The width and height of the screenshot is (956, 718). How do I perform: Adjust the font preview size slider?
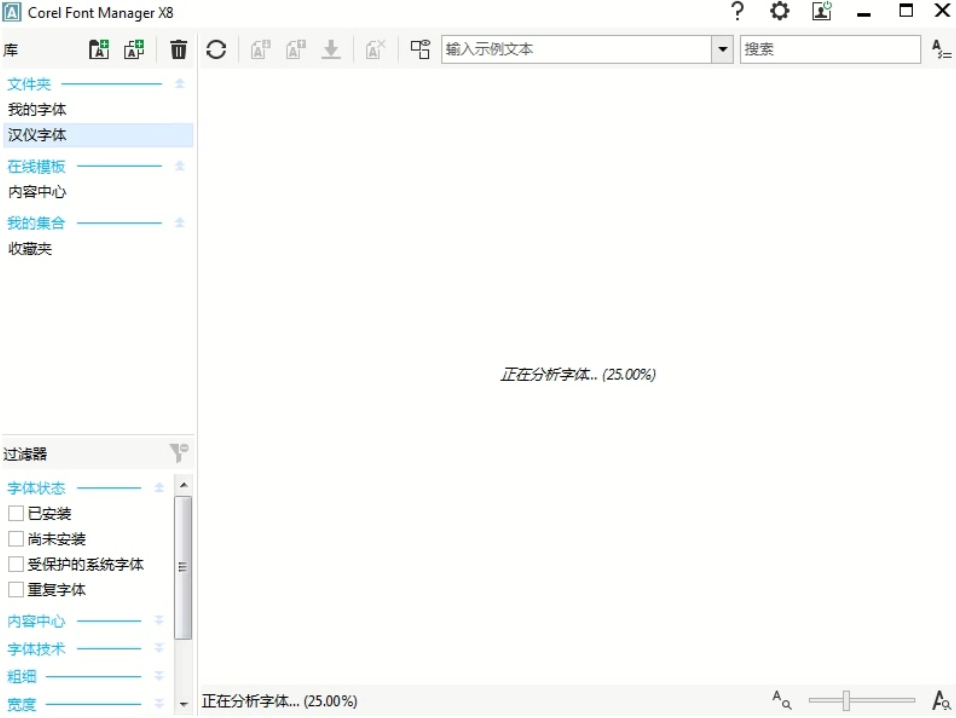[x=846, y=701]
